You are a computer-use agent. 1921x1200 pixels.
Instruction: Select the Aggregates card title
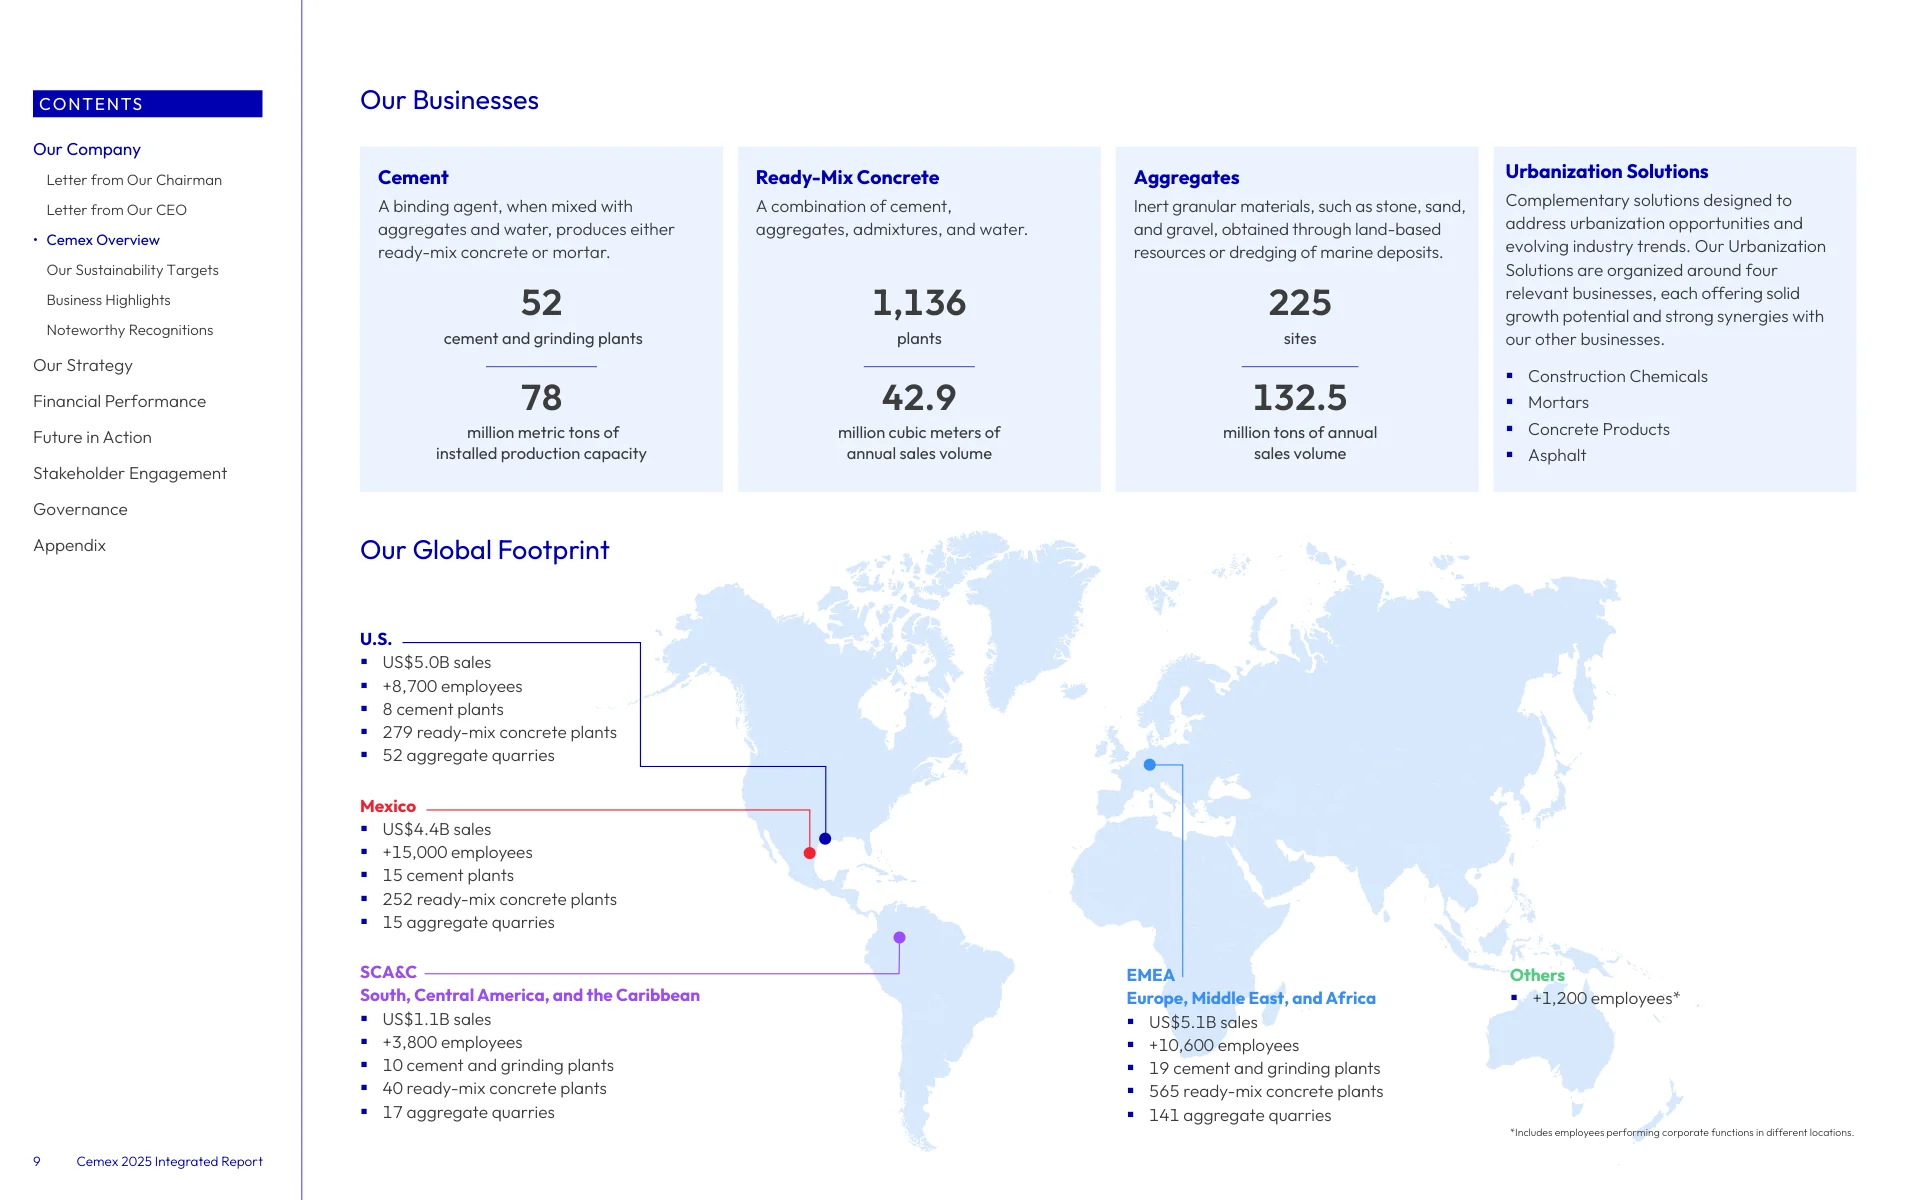[1186, 178]
